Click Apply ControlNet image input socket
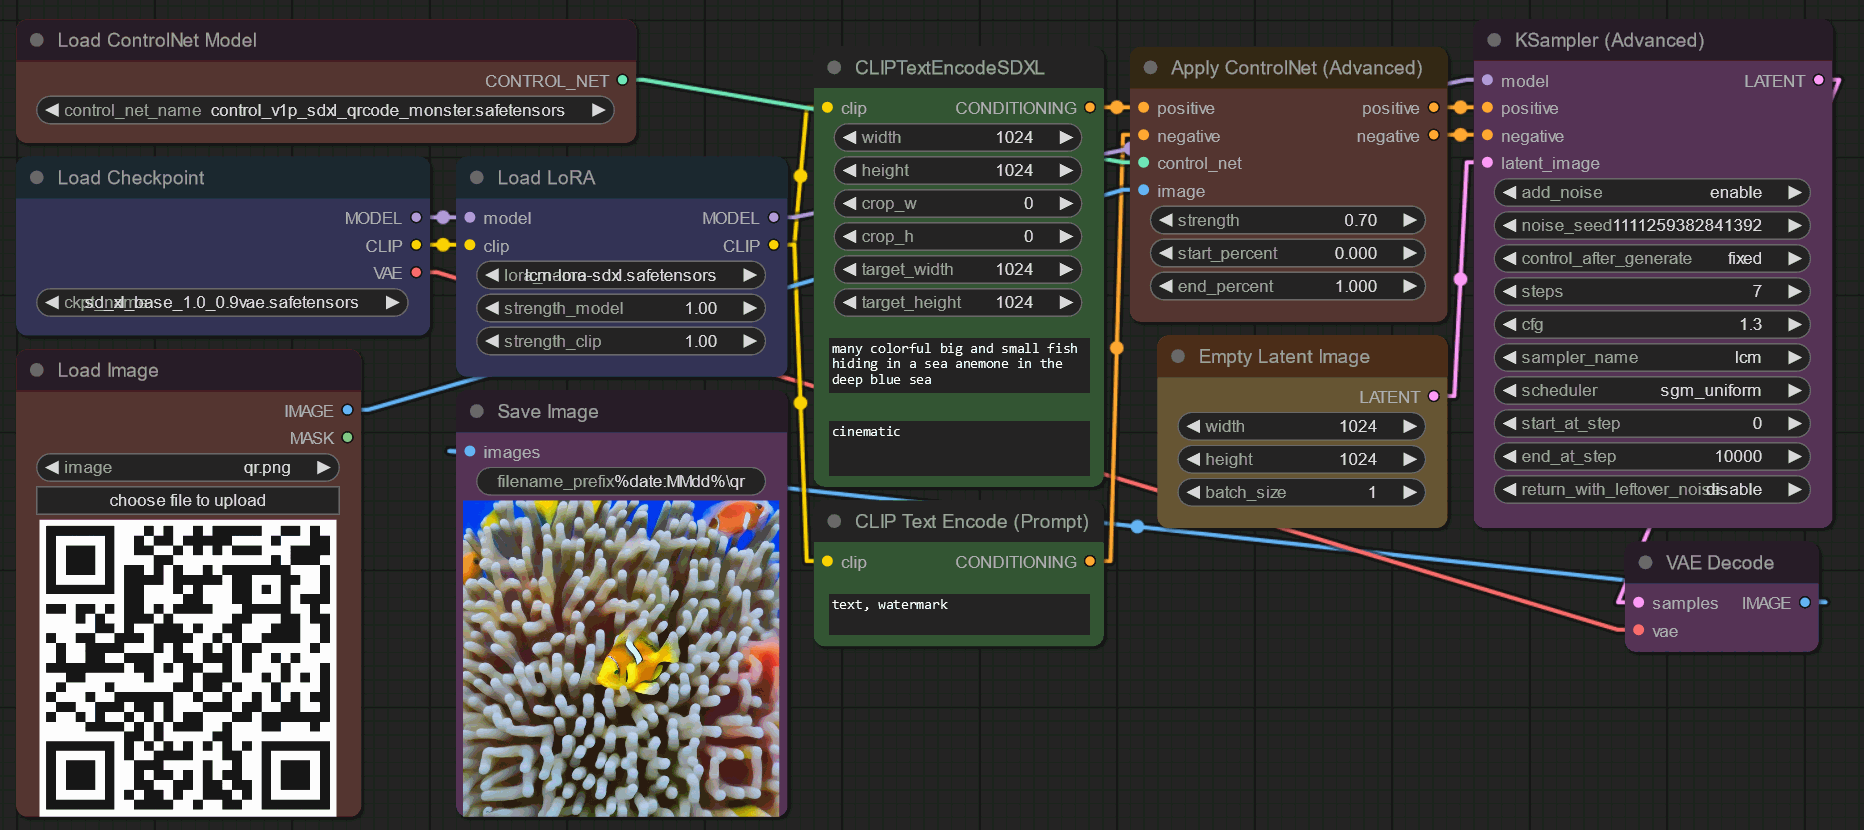This screenshot has height=830, width=1864. (1143, 190)
